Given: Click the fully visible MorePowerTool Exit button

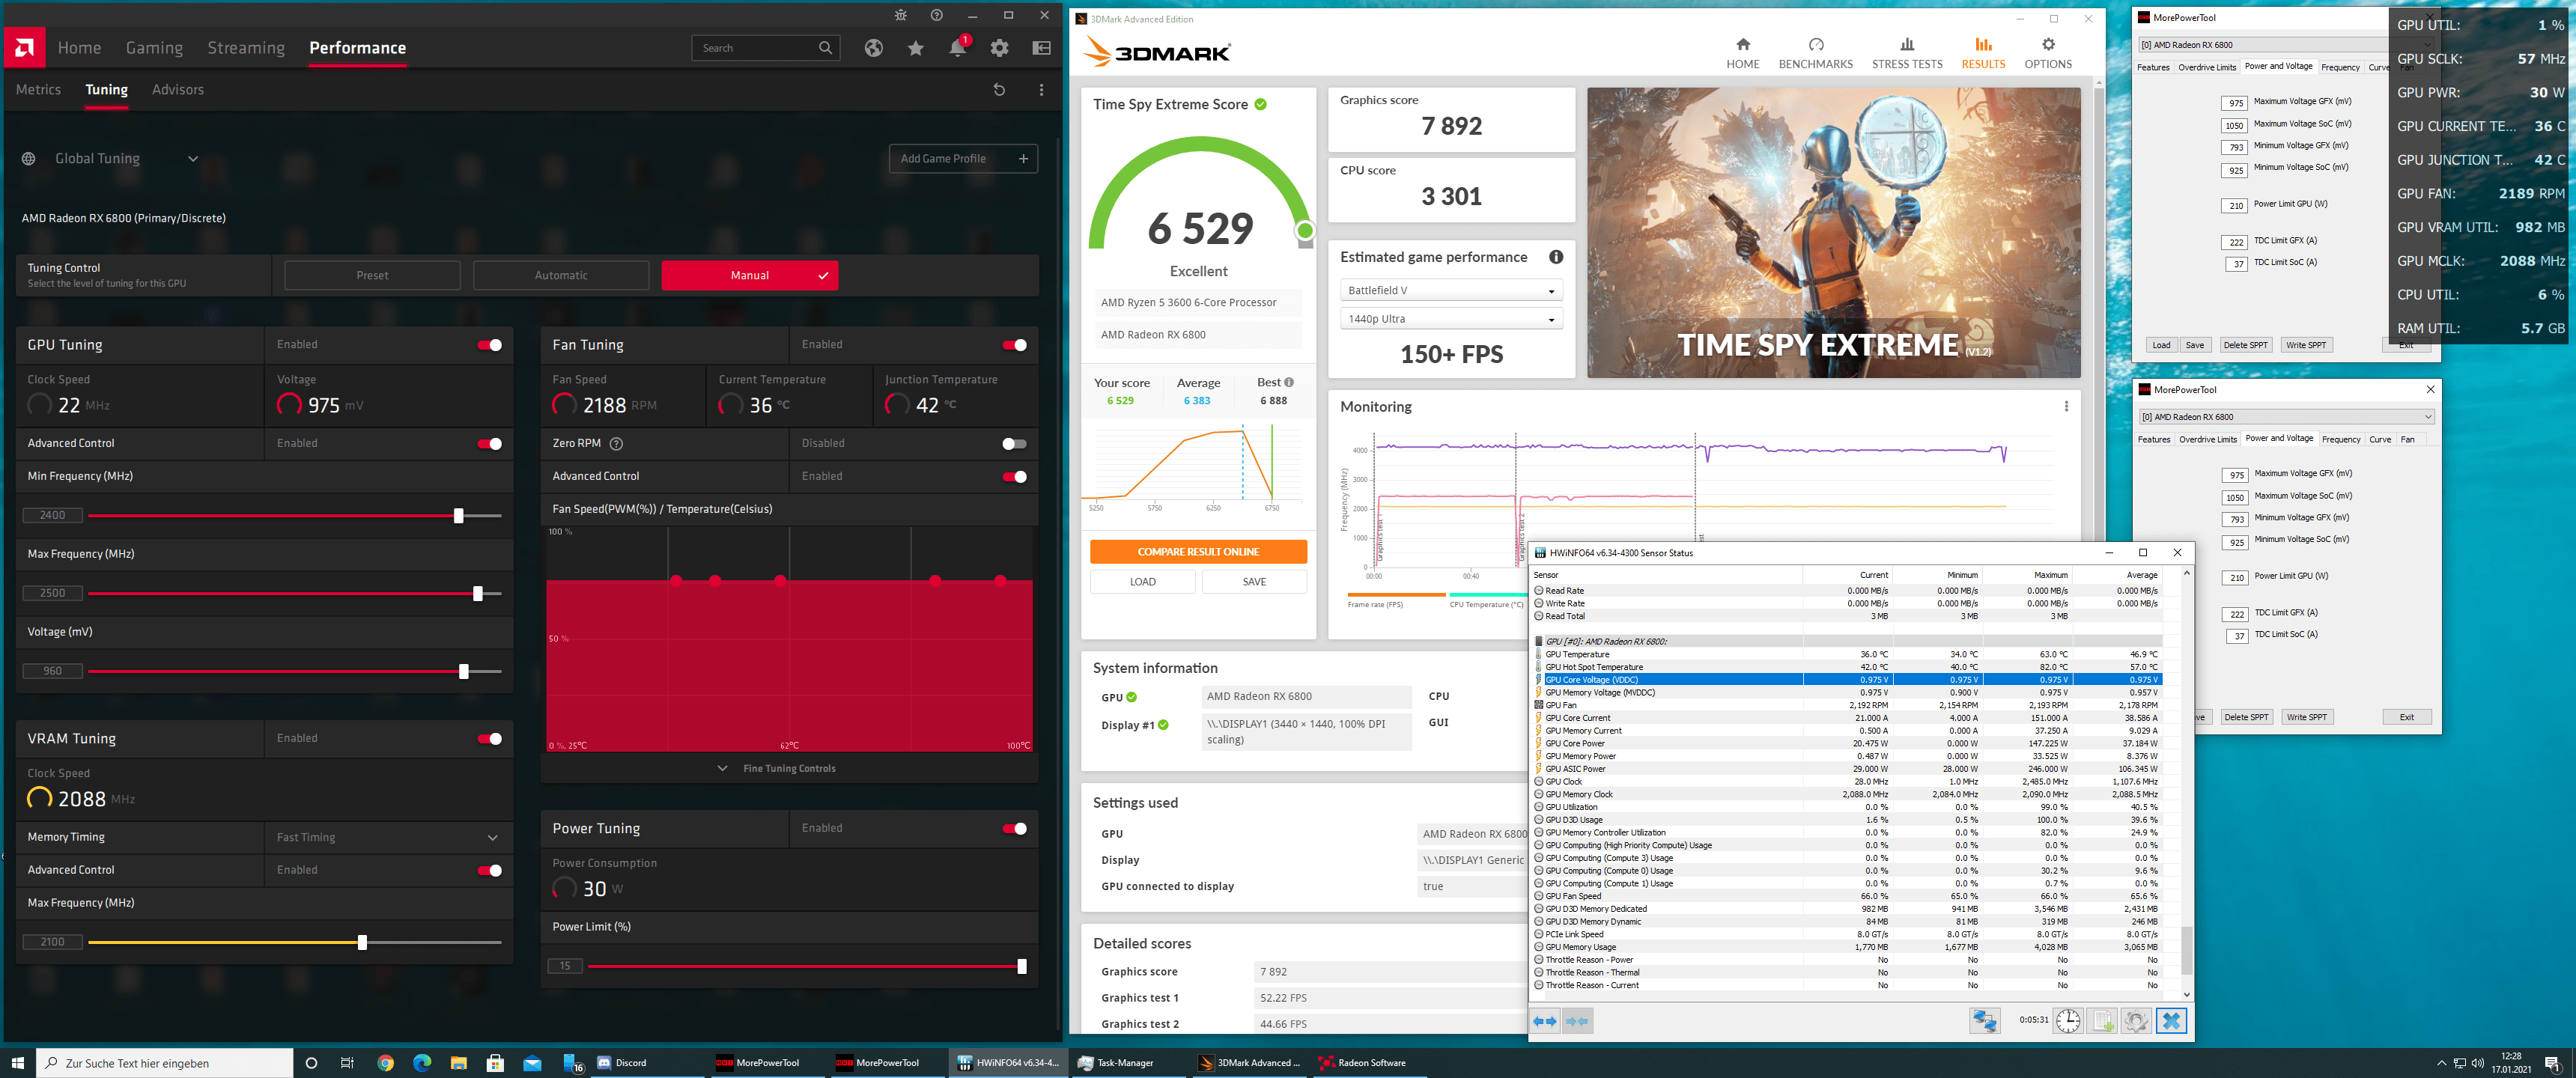Looking at the screenshot, I should coord(2406,717).
